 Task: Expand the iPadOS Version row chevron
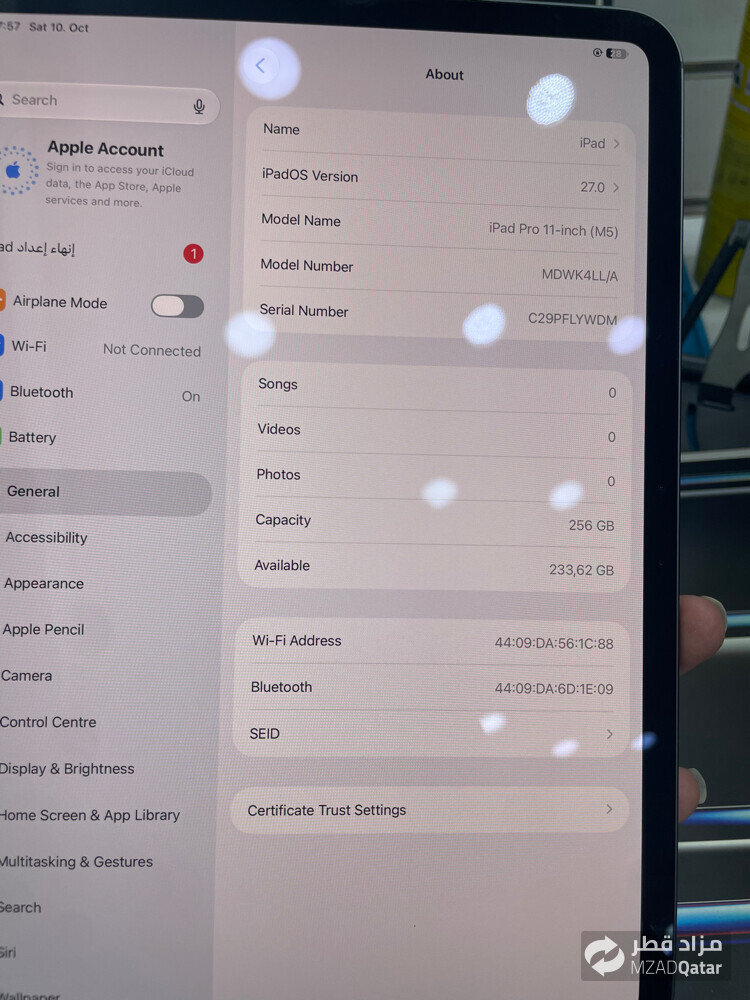(x=616, y=188)
